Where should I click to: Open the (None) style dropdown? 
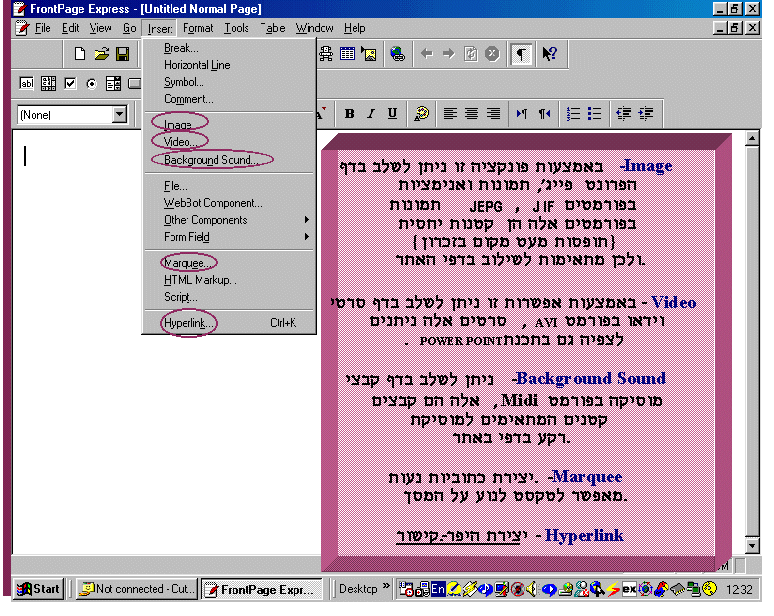(119, 115)
